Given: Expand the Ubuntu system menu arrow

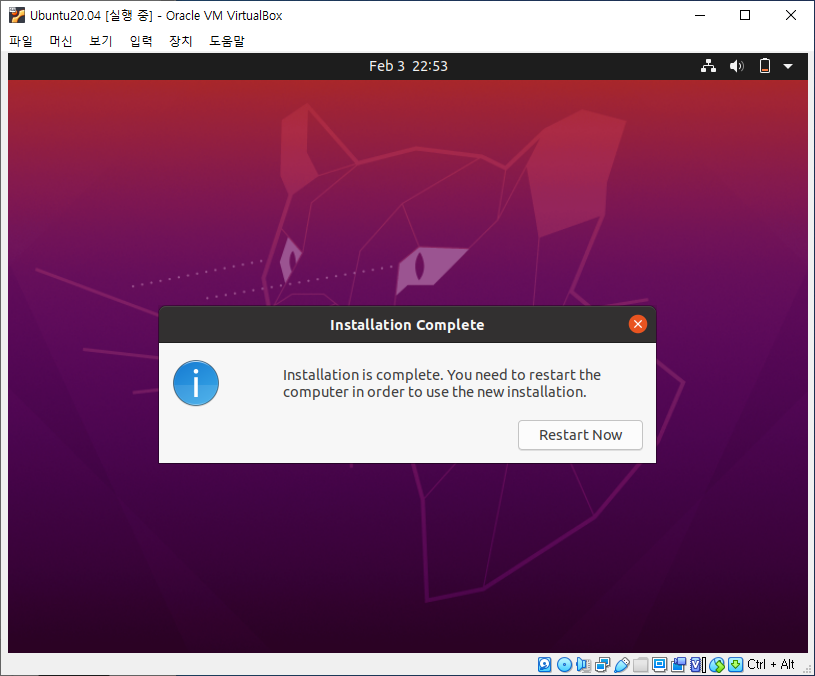Looking at the screenshot, I should click(x=788, y=67).
